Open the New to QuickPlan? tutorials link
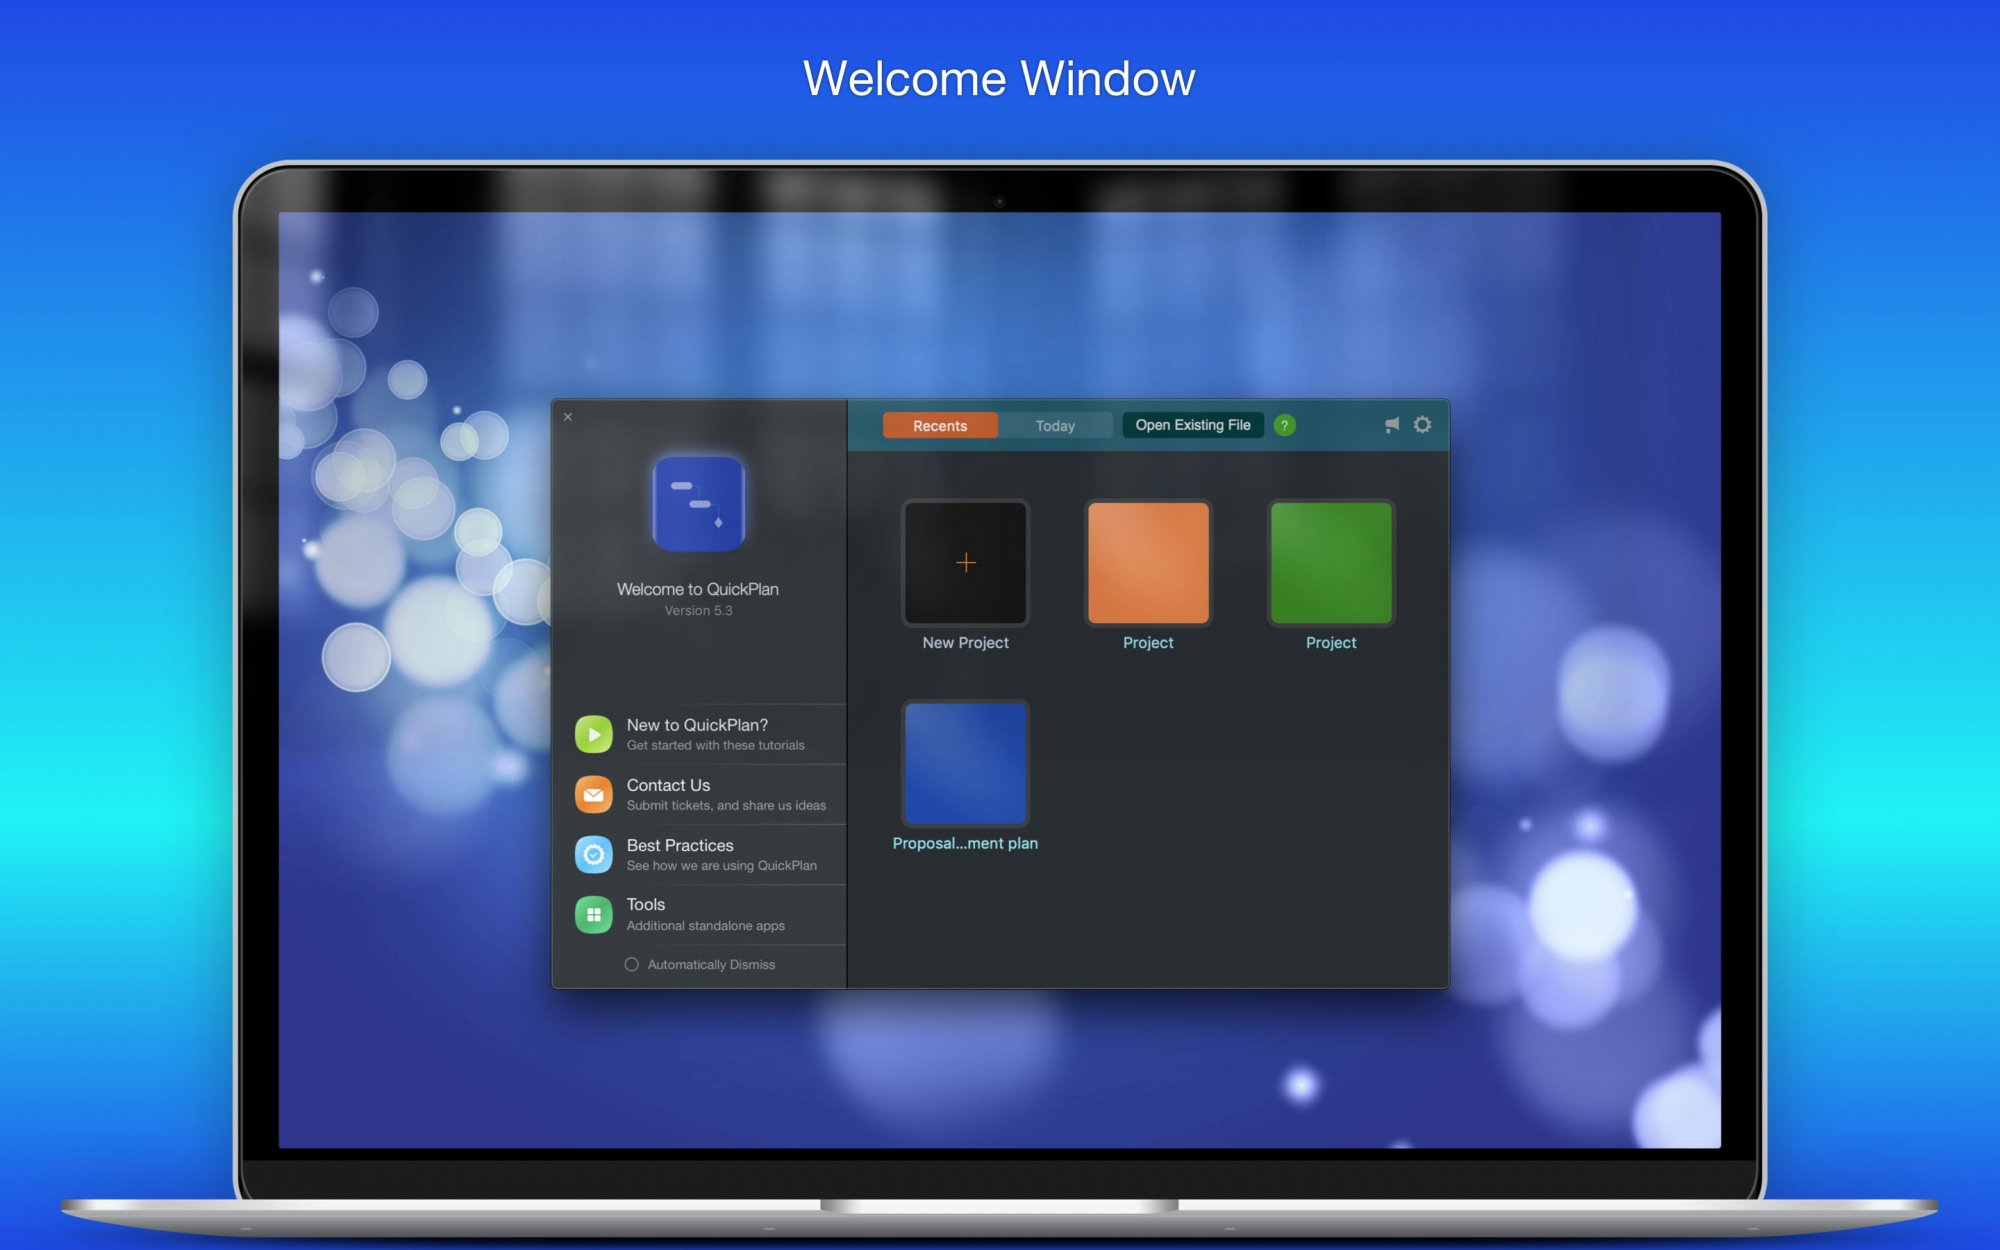2000x1250 pixels. click(x=710, y=734)
